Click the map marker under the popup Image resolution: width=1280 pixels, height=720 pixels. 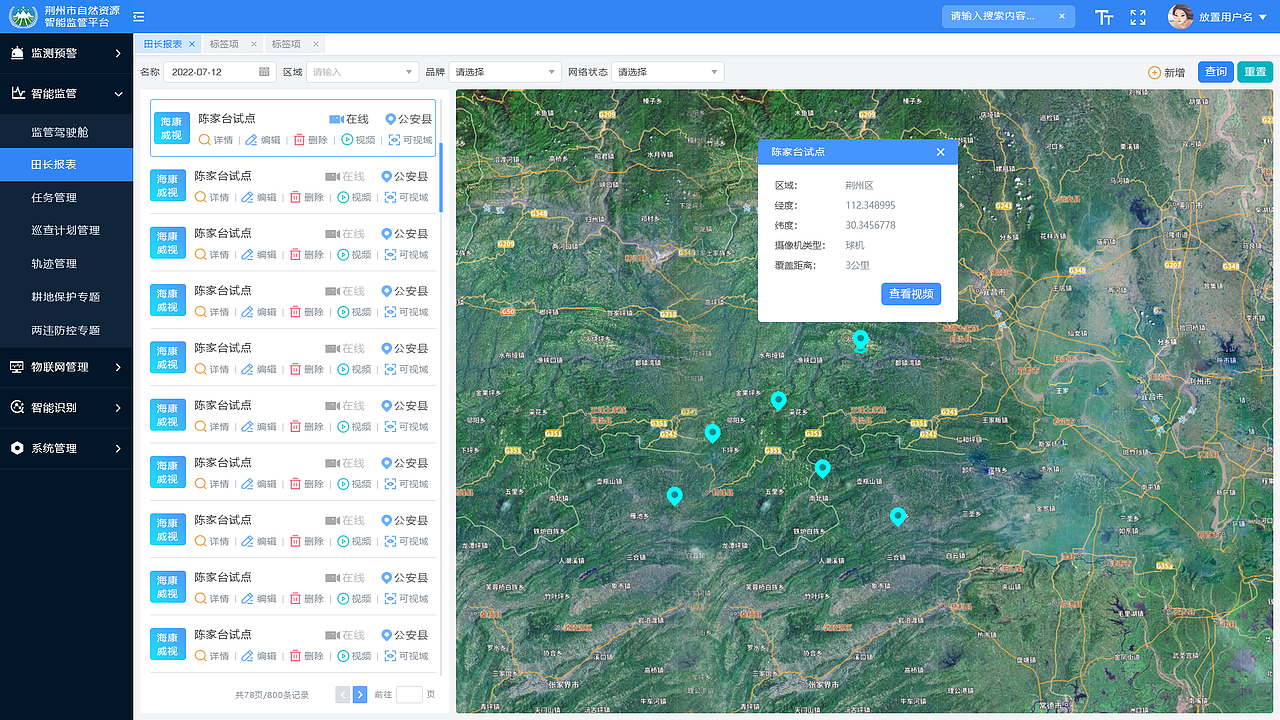[x=860, y=340]
